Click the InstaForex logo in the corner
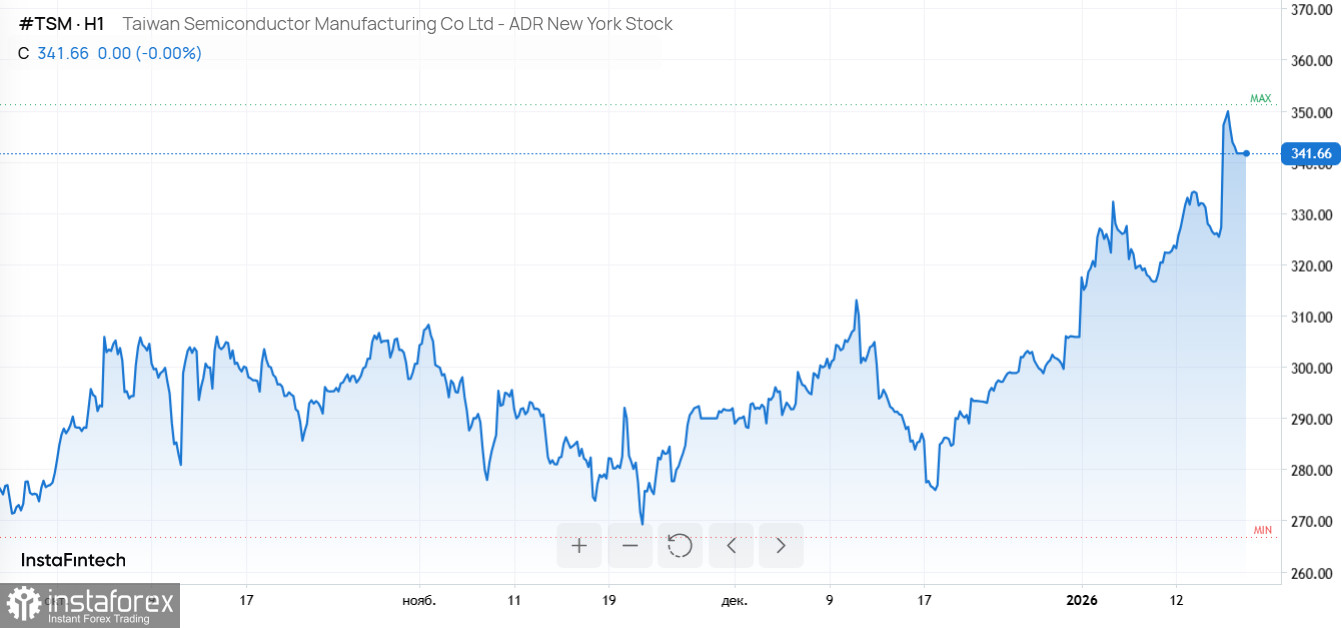 coord(85,605)
